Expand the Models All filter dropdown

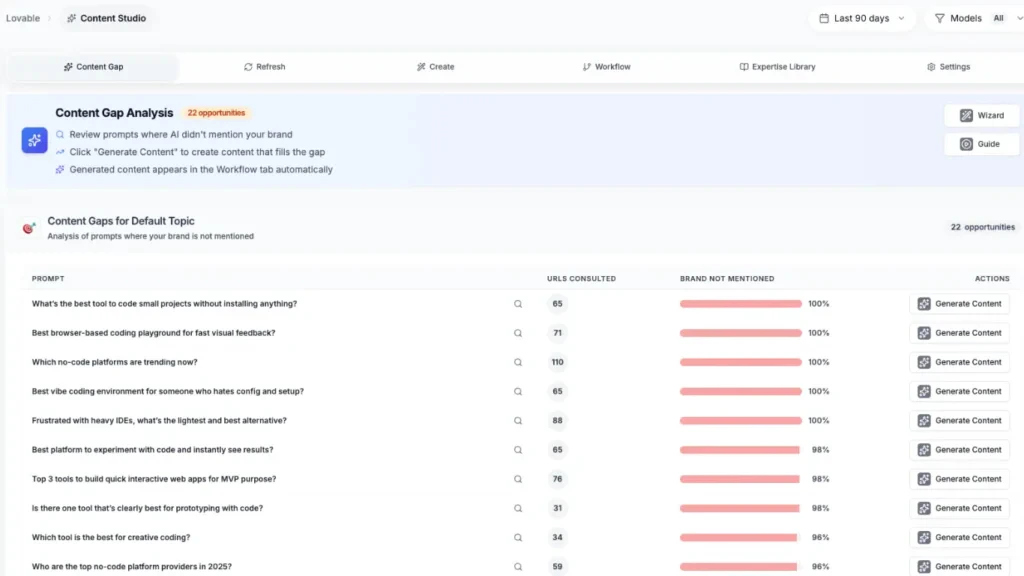pos(976,18)
